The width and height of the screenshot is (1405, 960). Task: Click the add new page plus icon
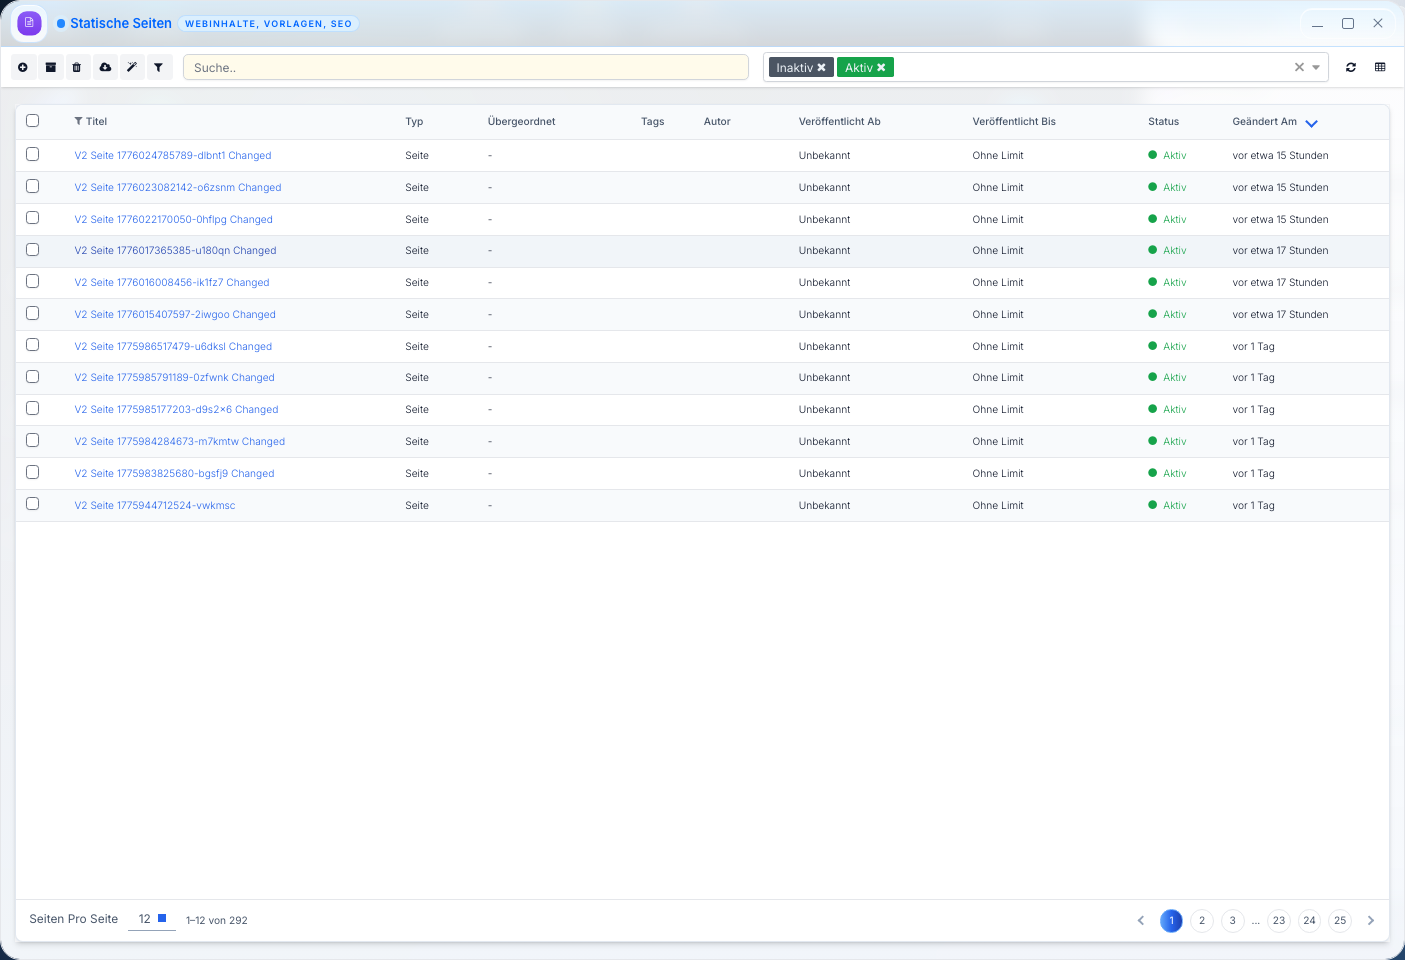[x=23, y=67]
